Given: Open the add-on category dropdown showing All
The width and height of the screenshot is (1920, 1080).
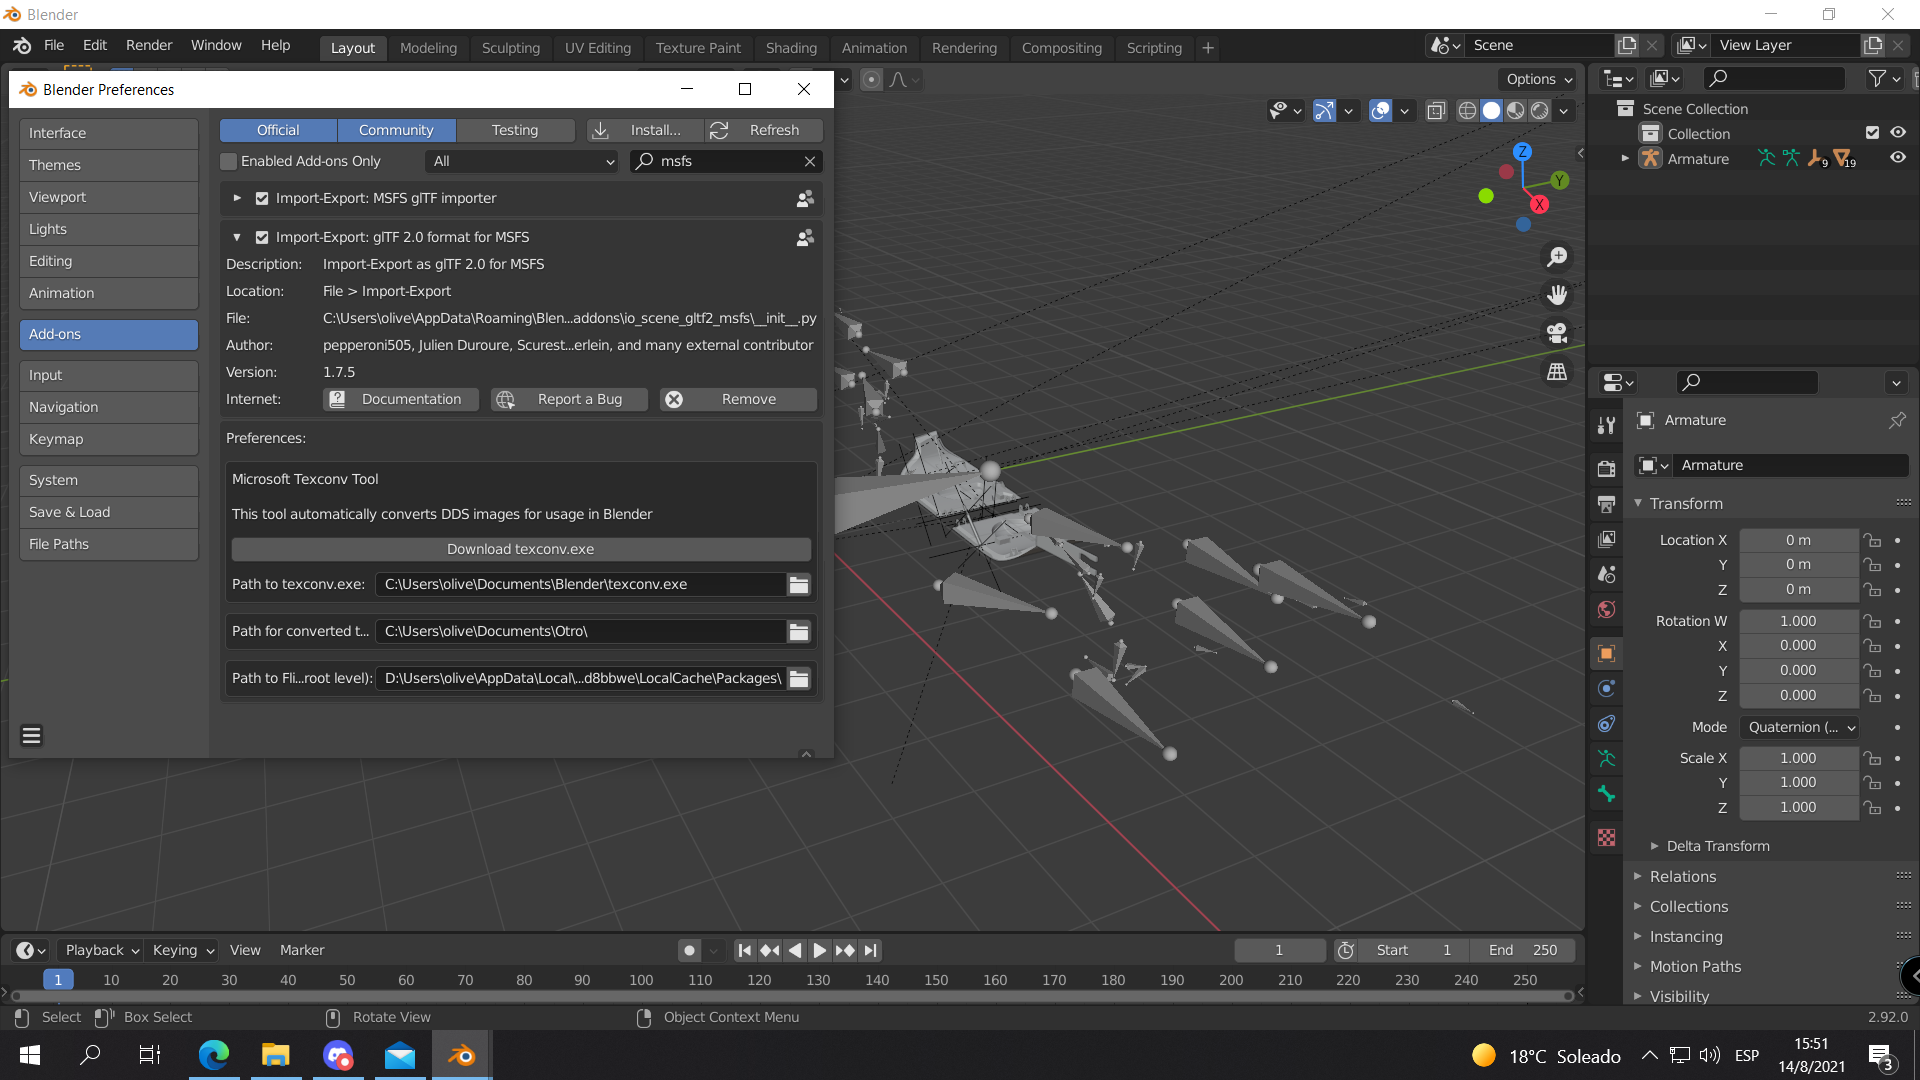Looking at the screenshot, I should 520,161.
